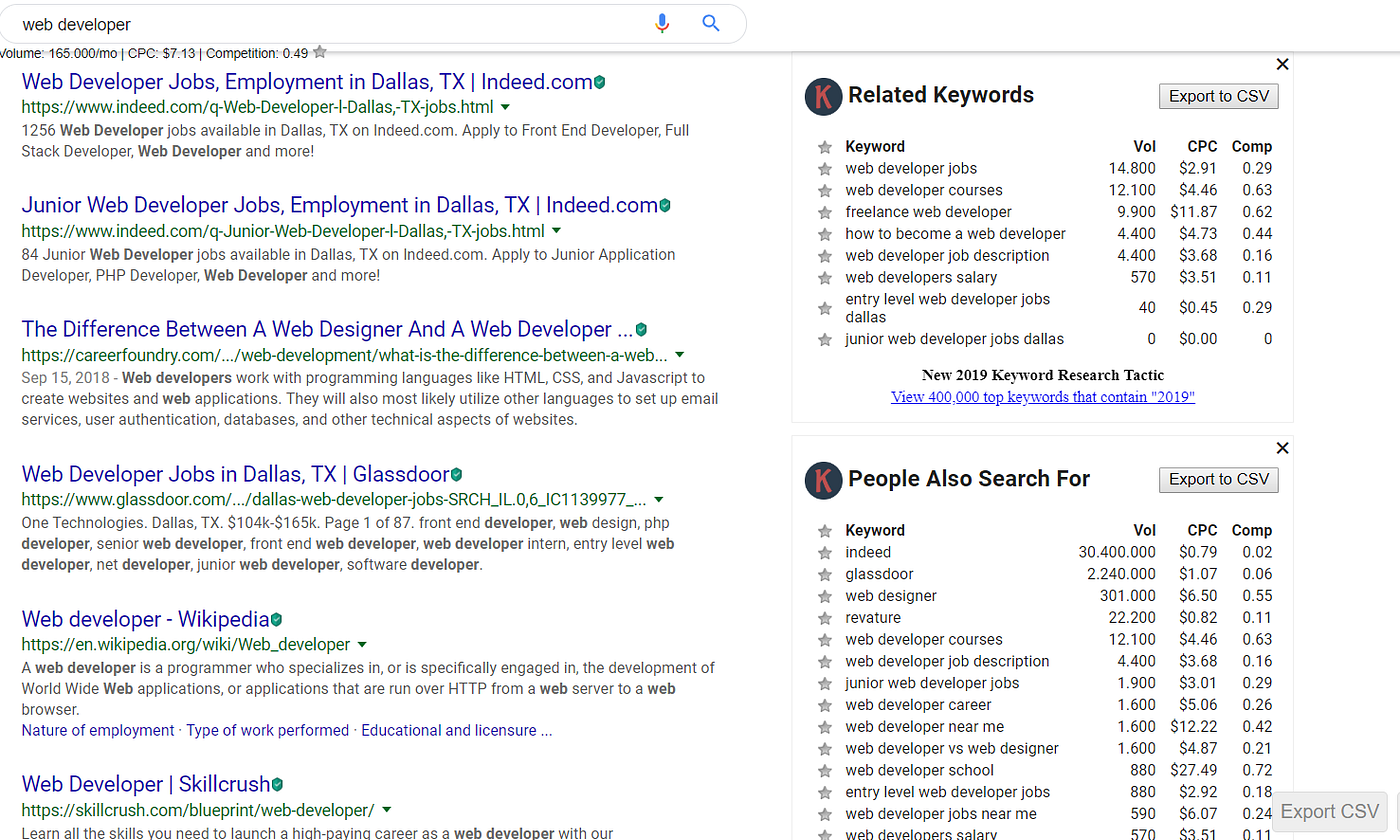Star the 'web developers salary' related keyword
This screenshot has height=840, width=1400.
coord(825,278)
